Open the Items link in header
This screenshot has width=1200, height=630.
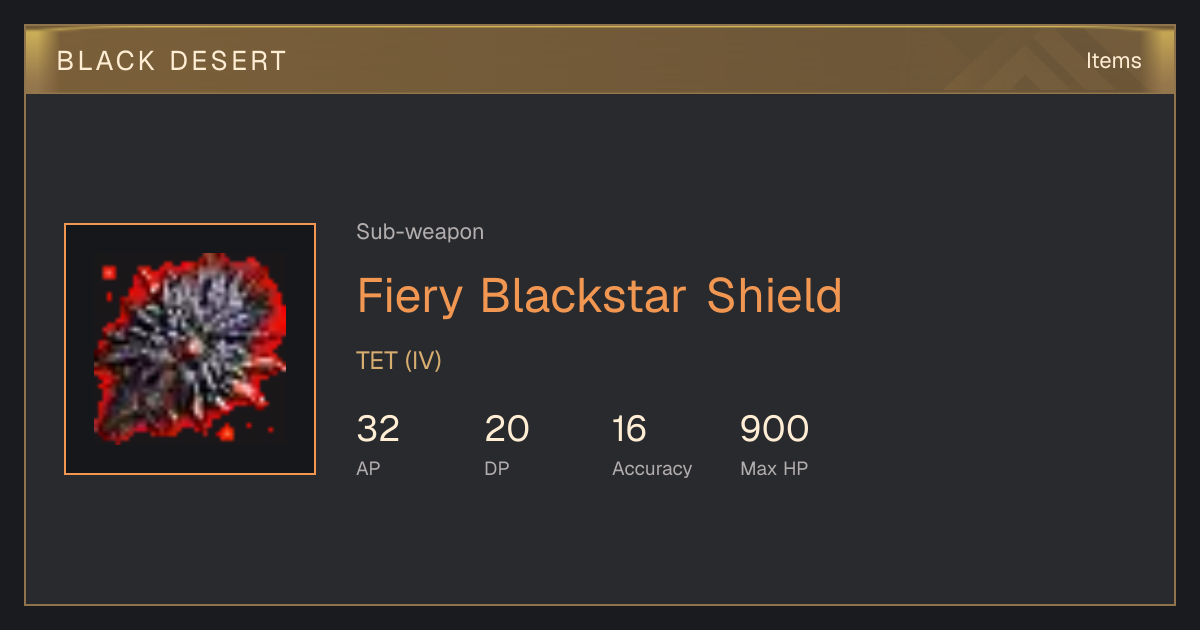coord(1113,60)
